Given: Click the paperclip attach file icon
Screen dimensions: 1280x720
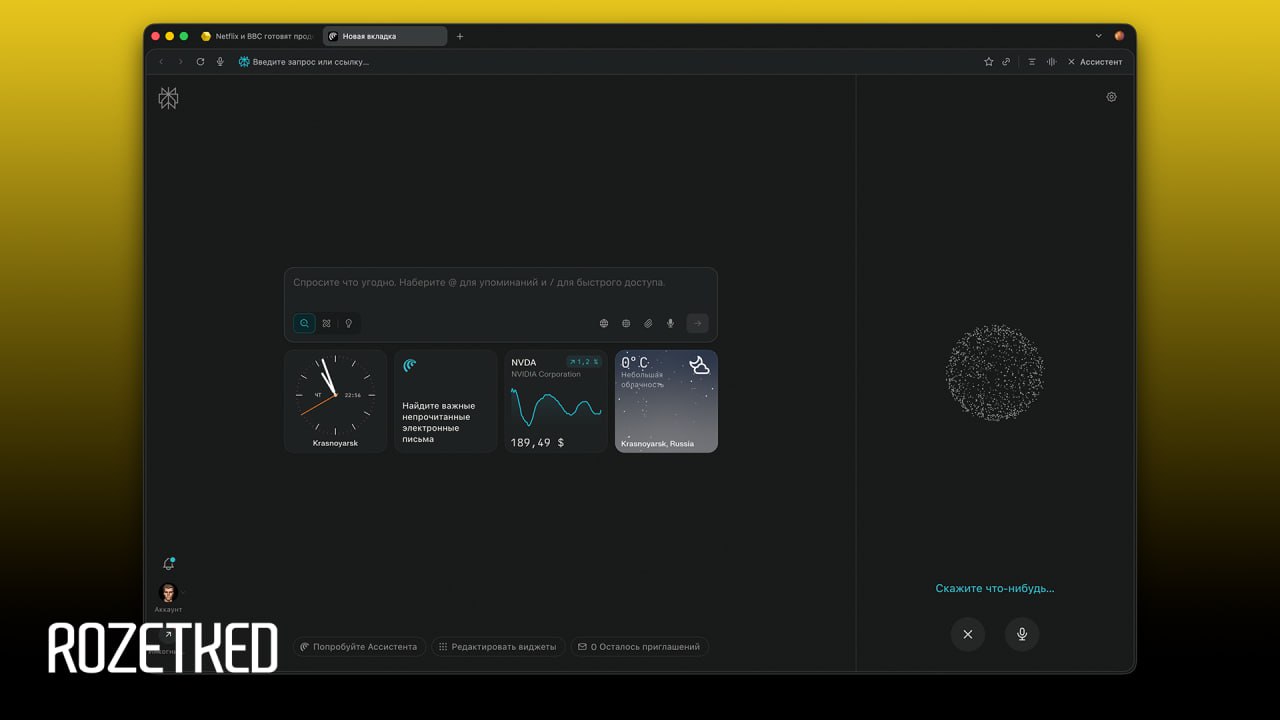Looking at the screenshot, I should [x=648, y=323].
